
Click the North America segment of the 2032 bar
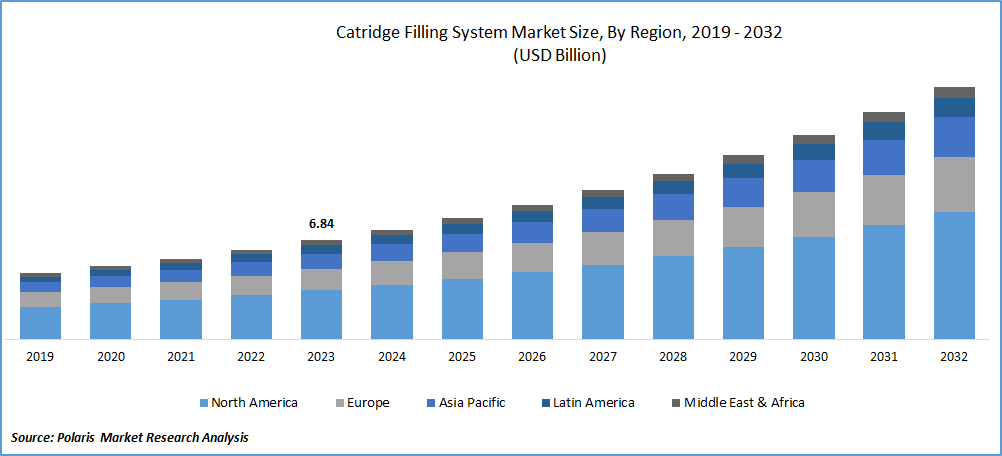tap(954, 275)
